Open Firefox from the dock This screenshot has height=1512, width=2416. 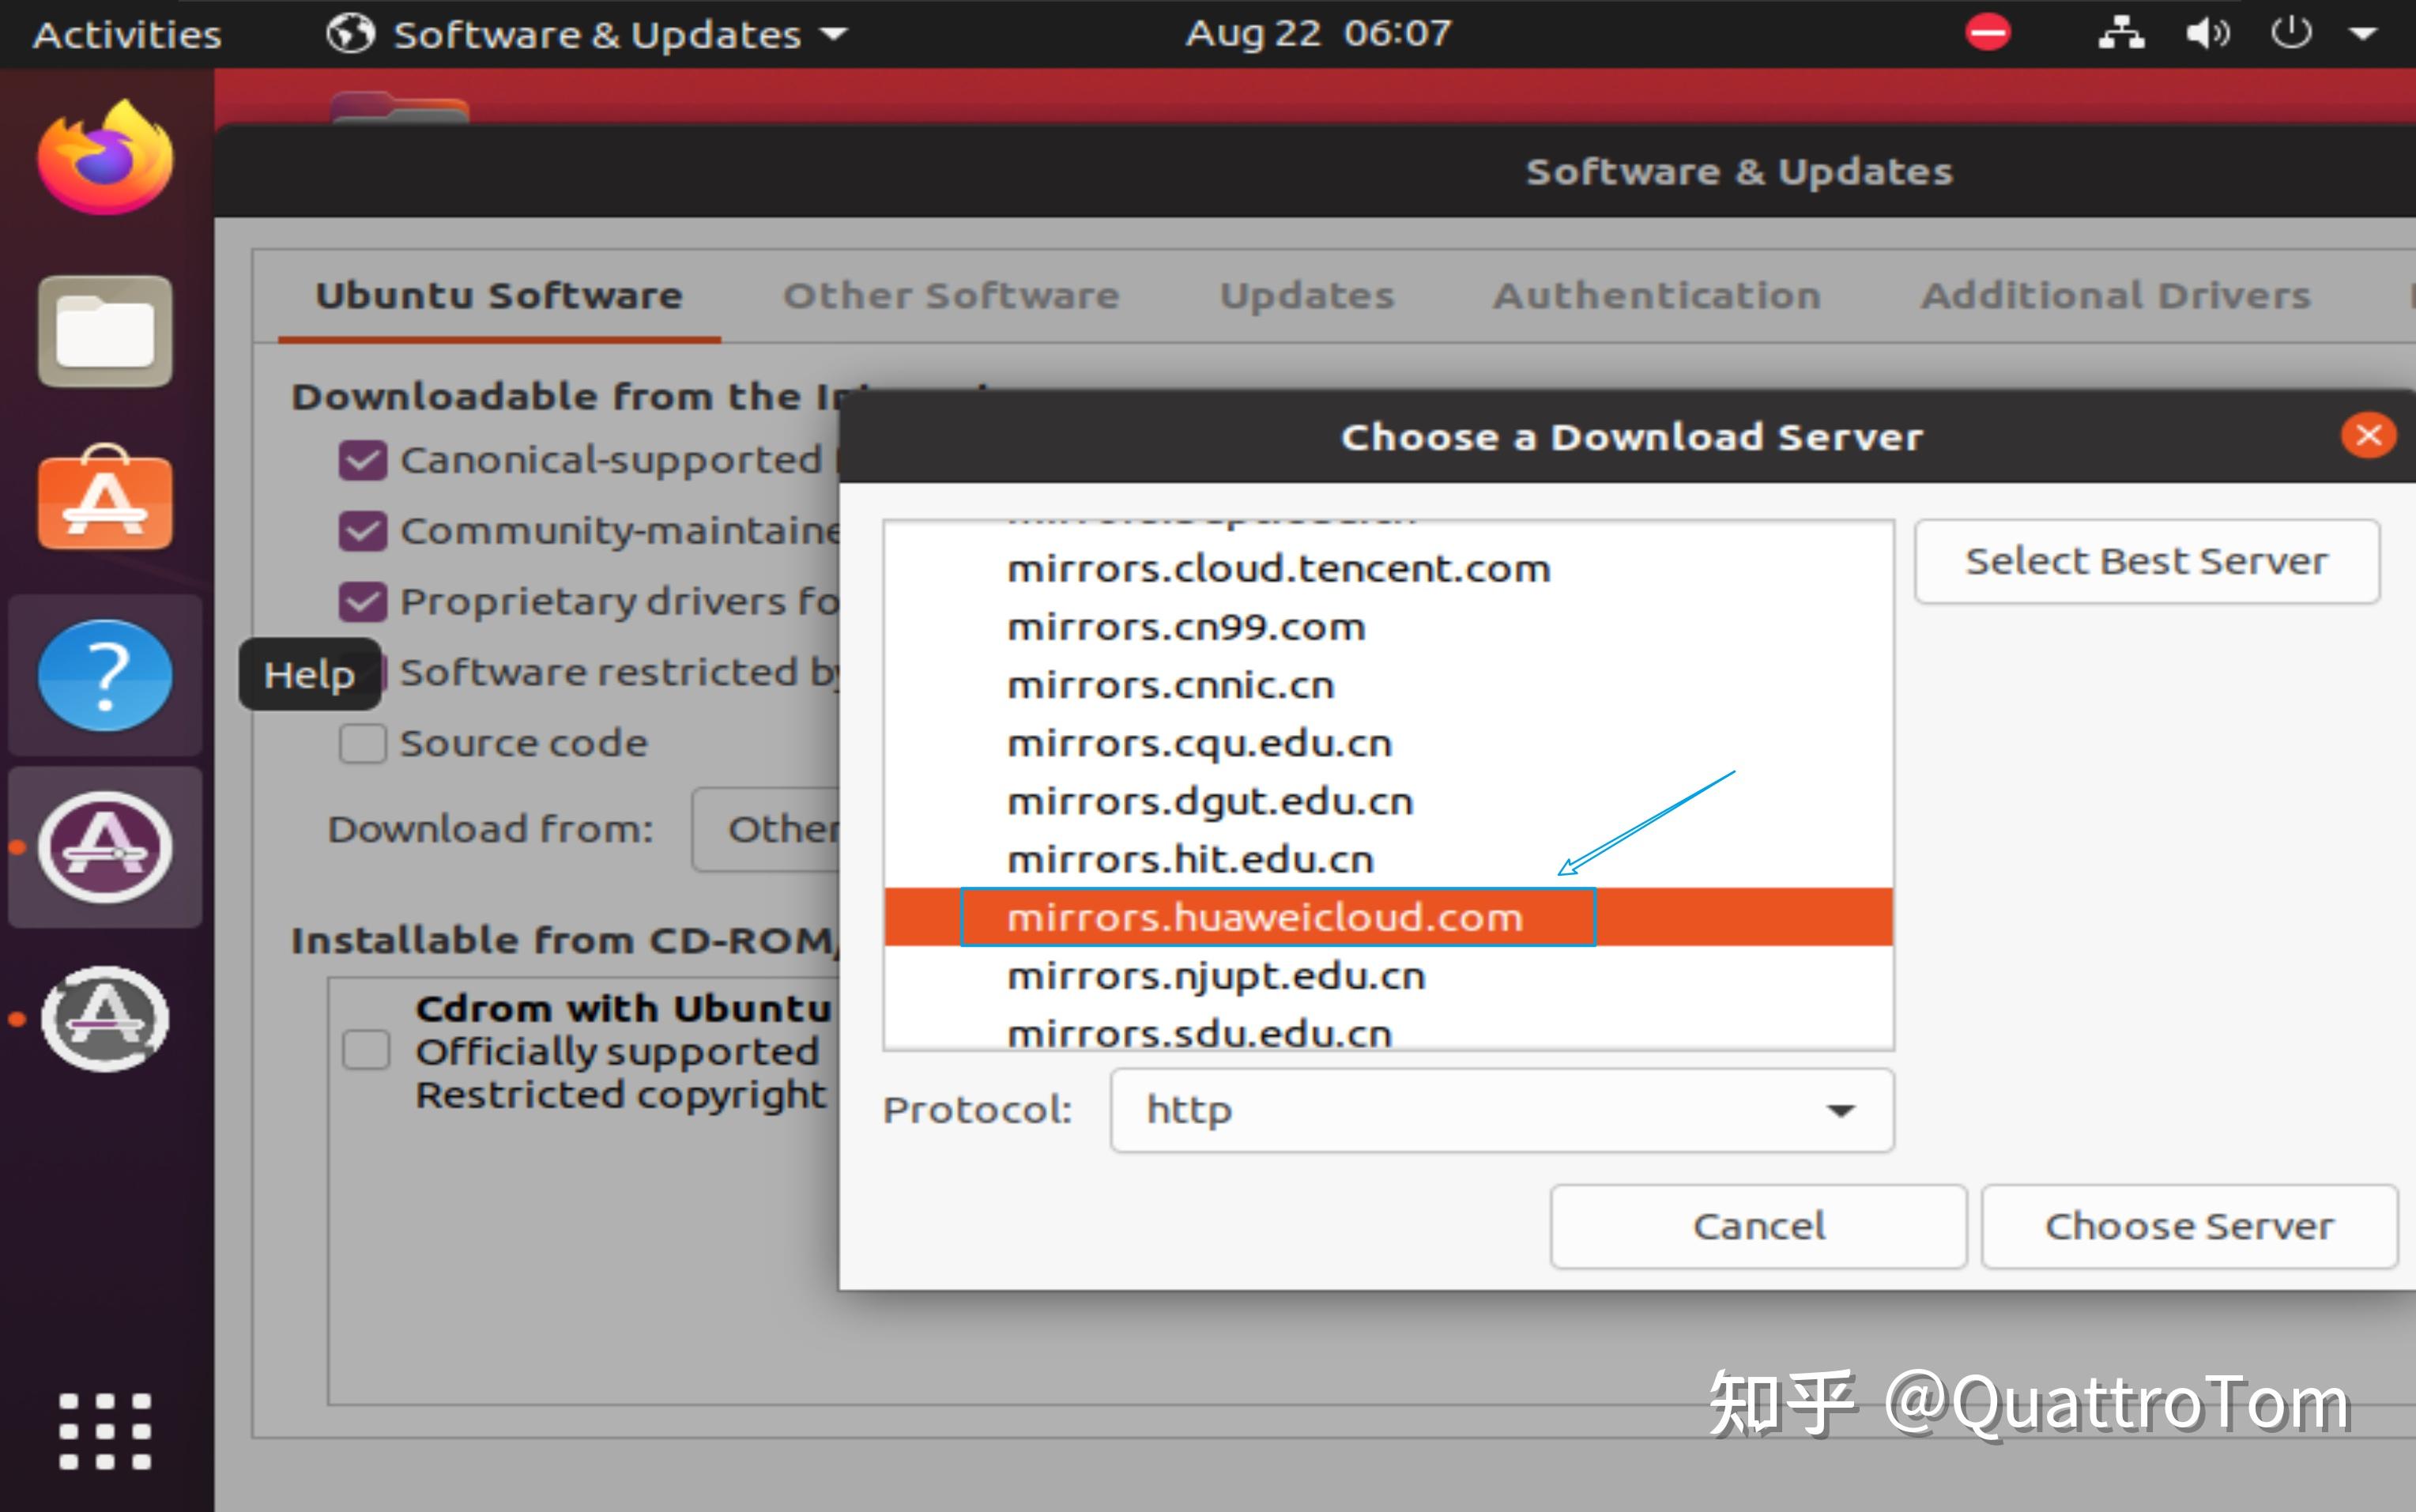coord(105,158)
